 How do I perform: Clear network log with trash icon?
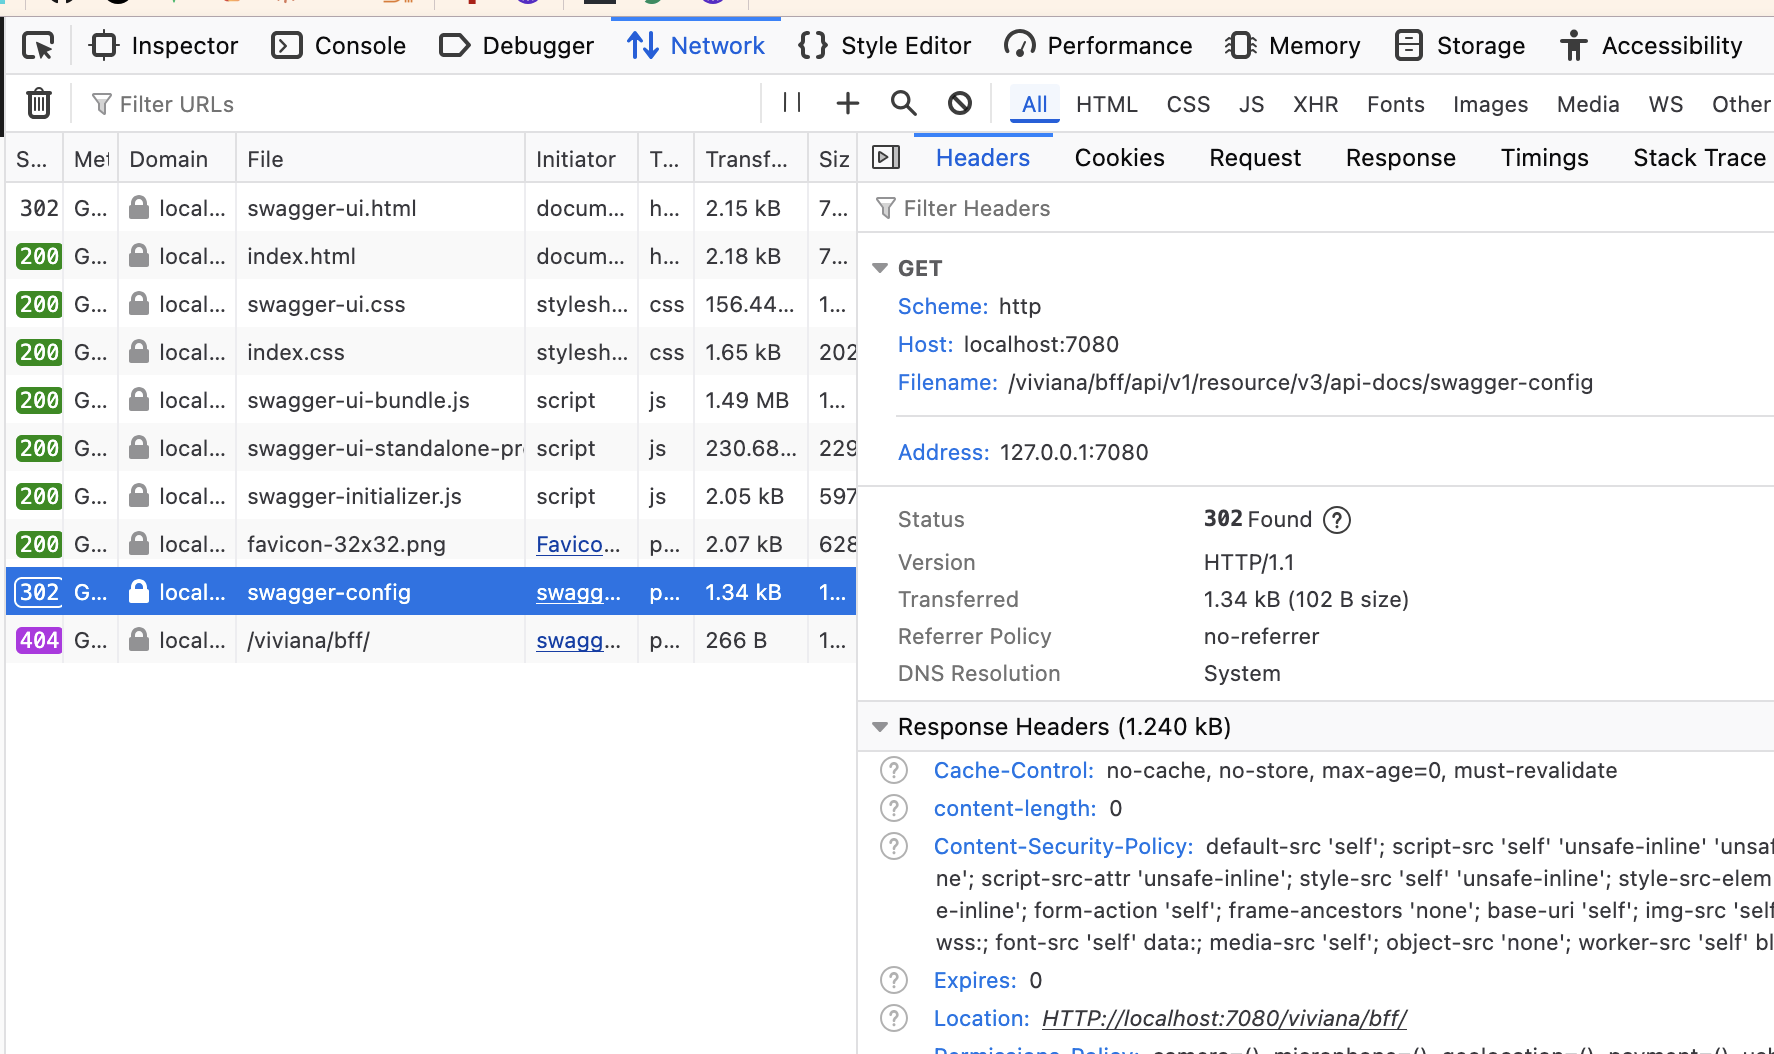pos(38,103)
